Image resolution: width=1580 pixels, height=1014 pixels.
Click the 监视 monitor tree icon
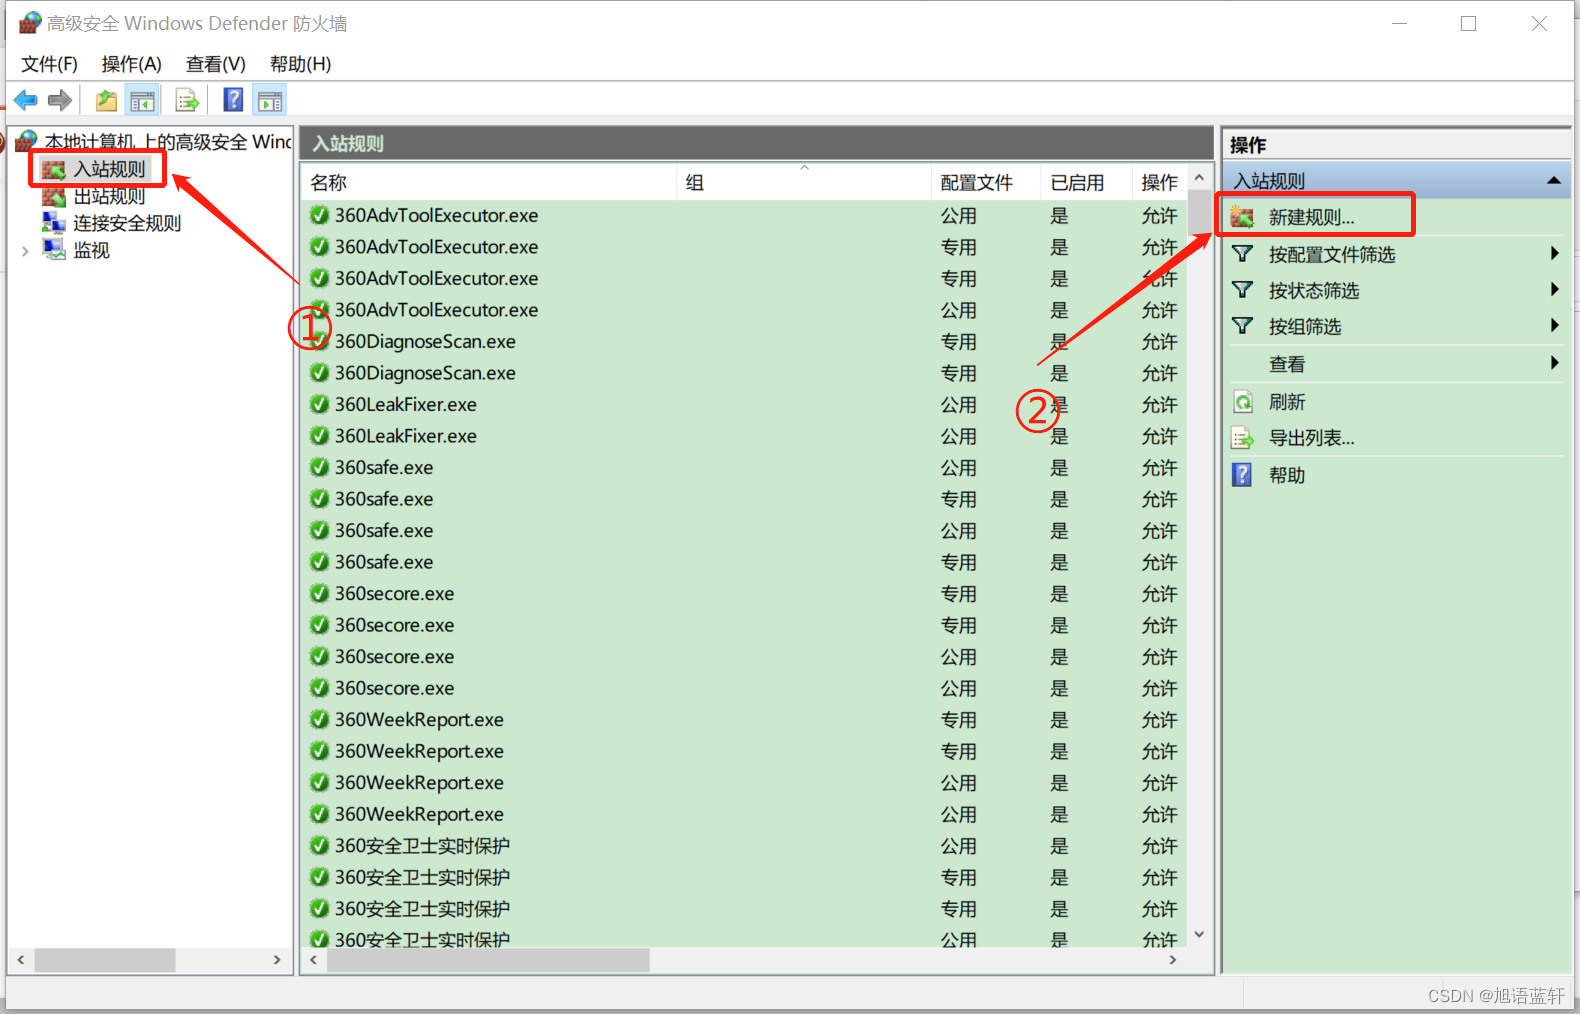click(x=54, y=250)
